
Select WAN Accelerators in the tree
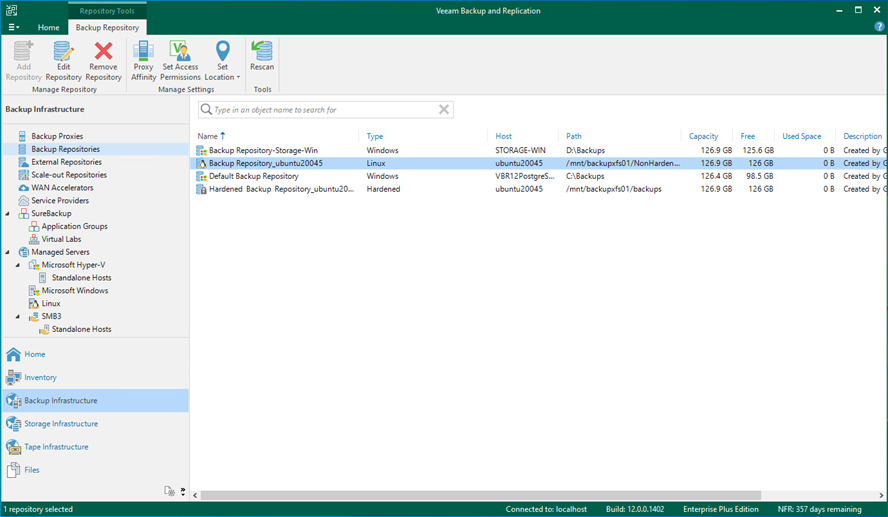click(62, 187)
